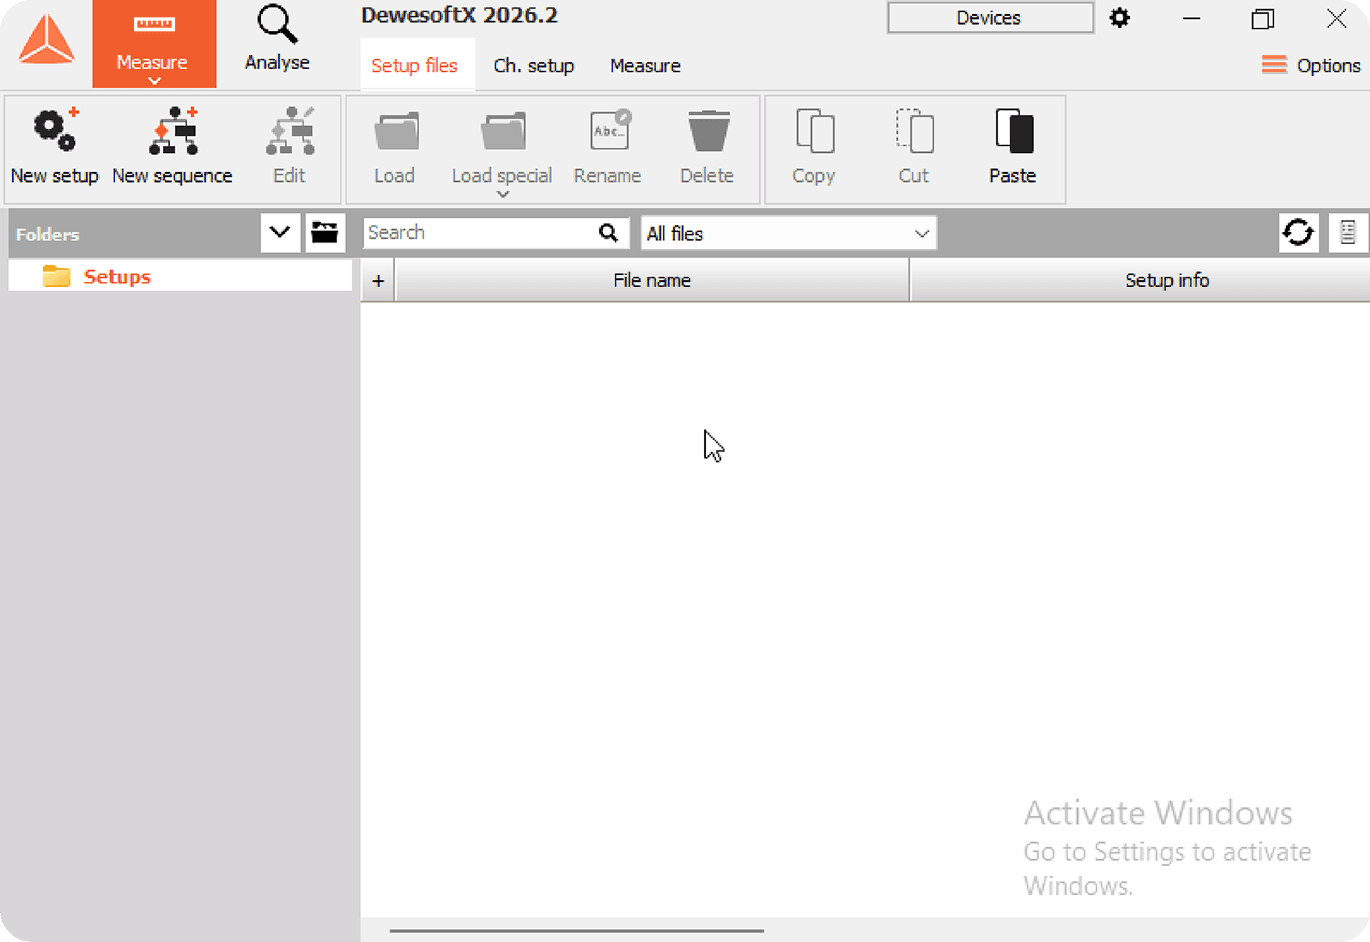Open the Measure tab
The height and width of the screenshot is (942, 1370).
(x=645, y=65)
